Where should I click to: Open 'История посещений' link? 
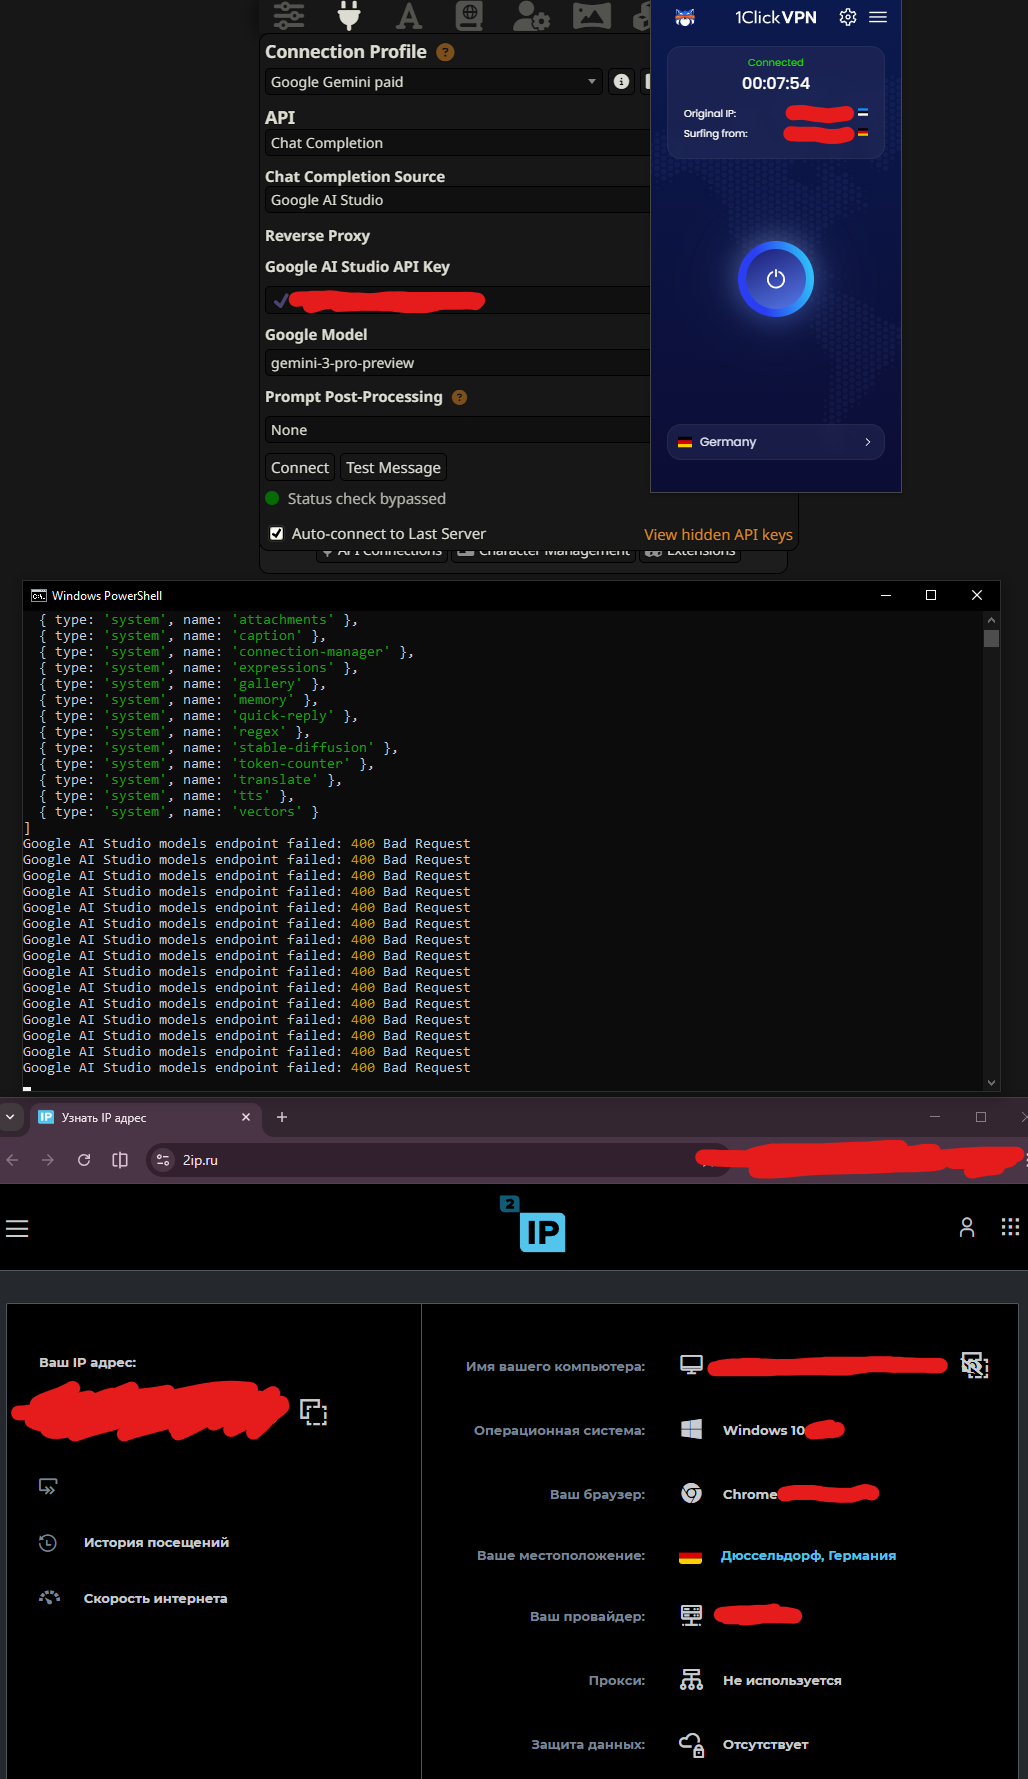tap(156, 1543)
